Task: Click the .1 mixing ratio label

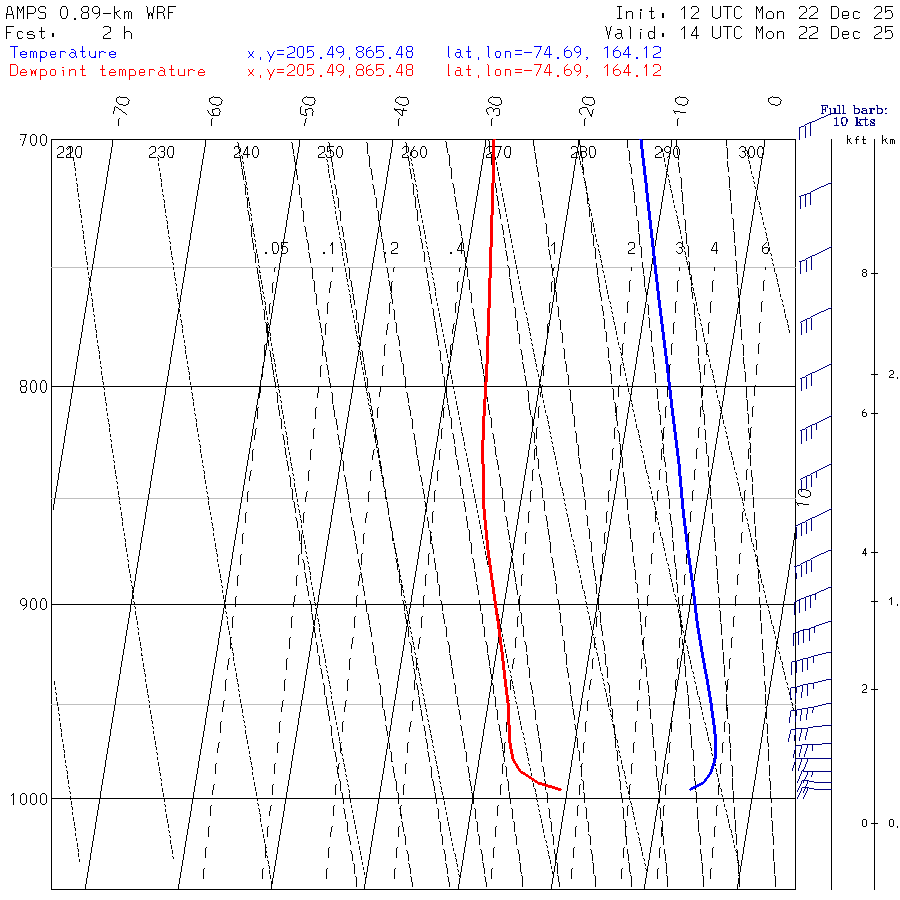Action: pos(328,249)
